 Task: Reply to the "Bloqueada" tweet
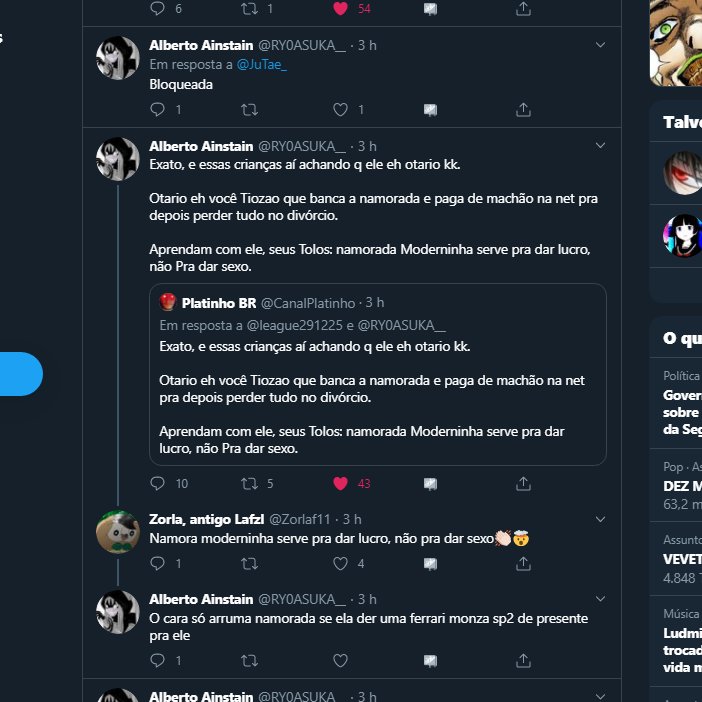point(158,109)
